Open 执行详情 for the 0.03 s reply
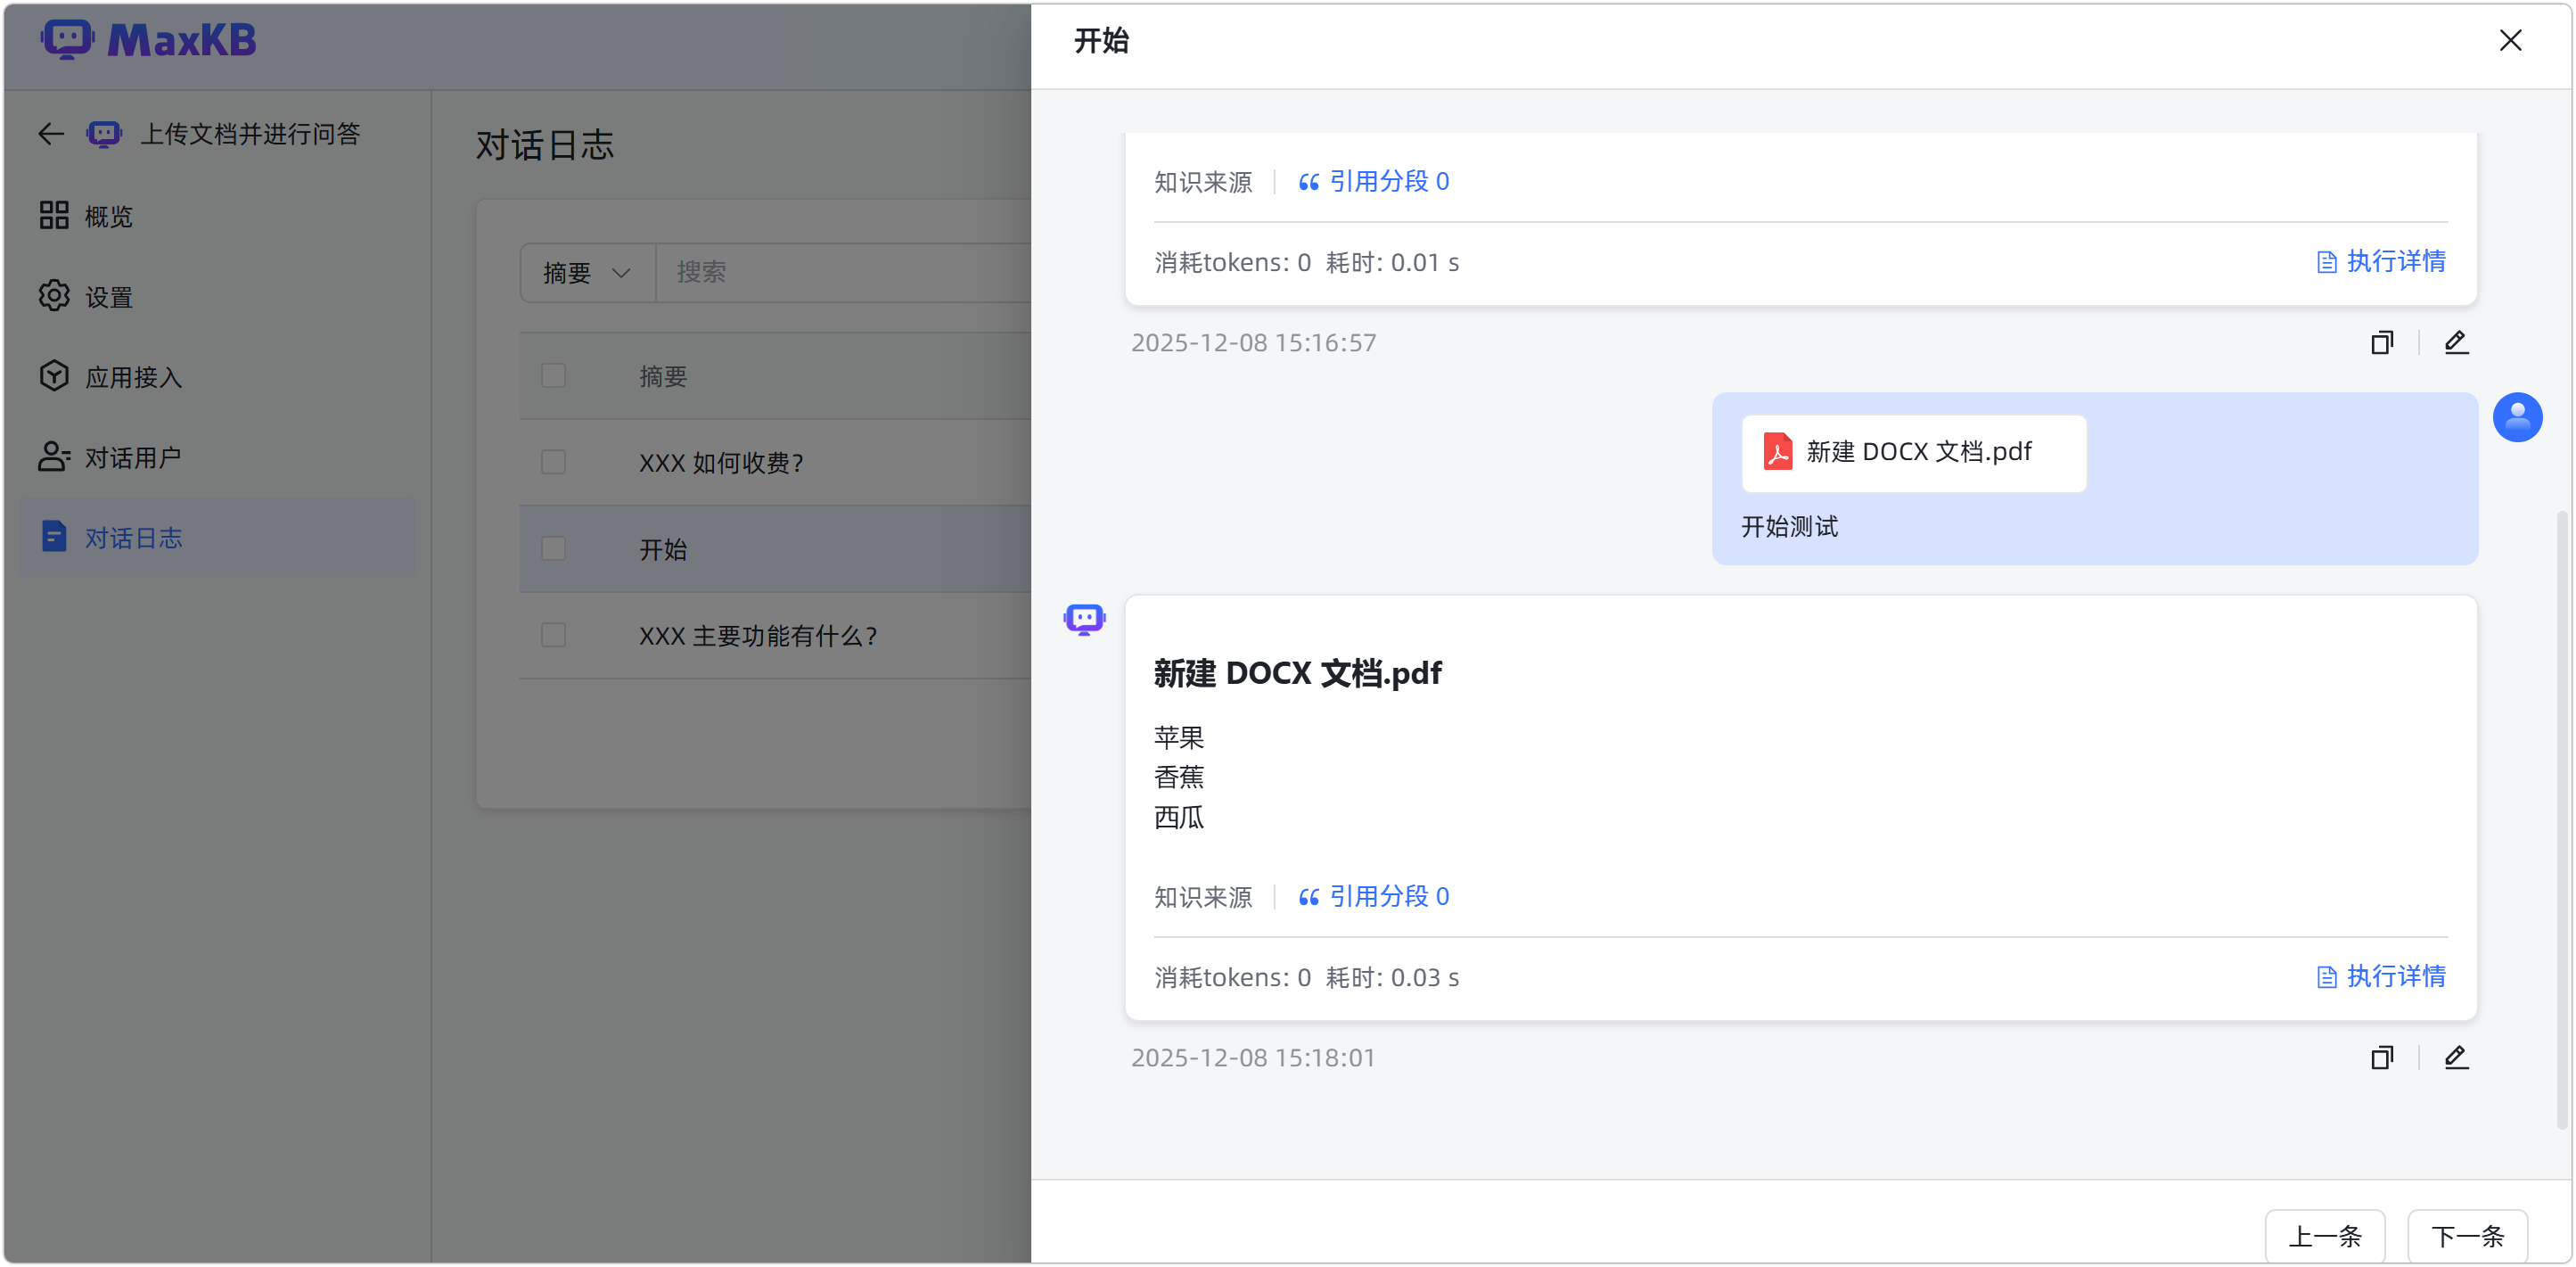The image size is (2576, 1267). [2381, 977]
